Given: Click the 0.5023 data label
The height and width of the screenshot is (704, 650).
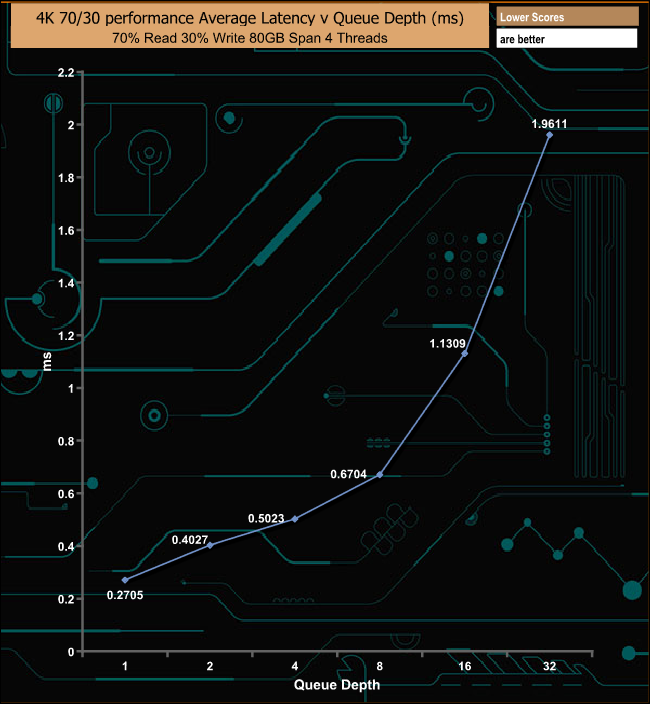Looking at the screenshot, I should click(266, 519).
